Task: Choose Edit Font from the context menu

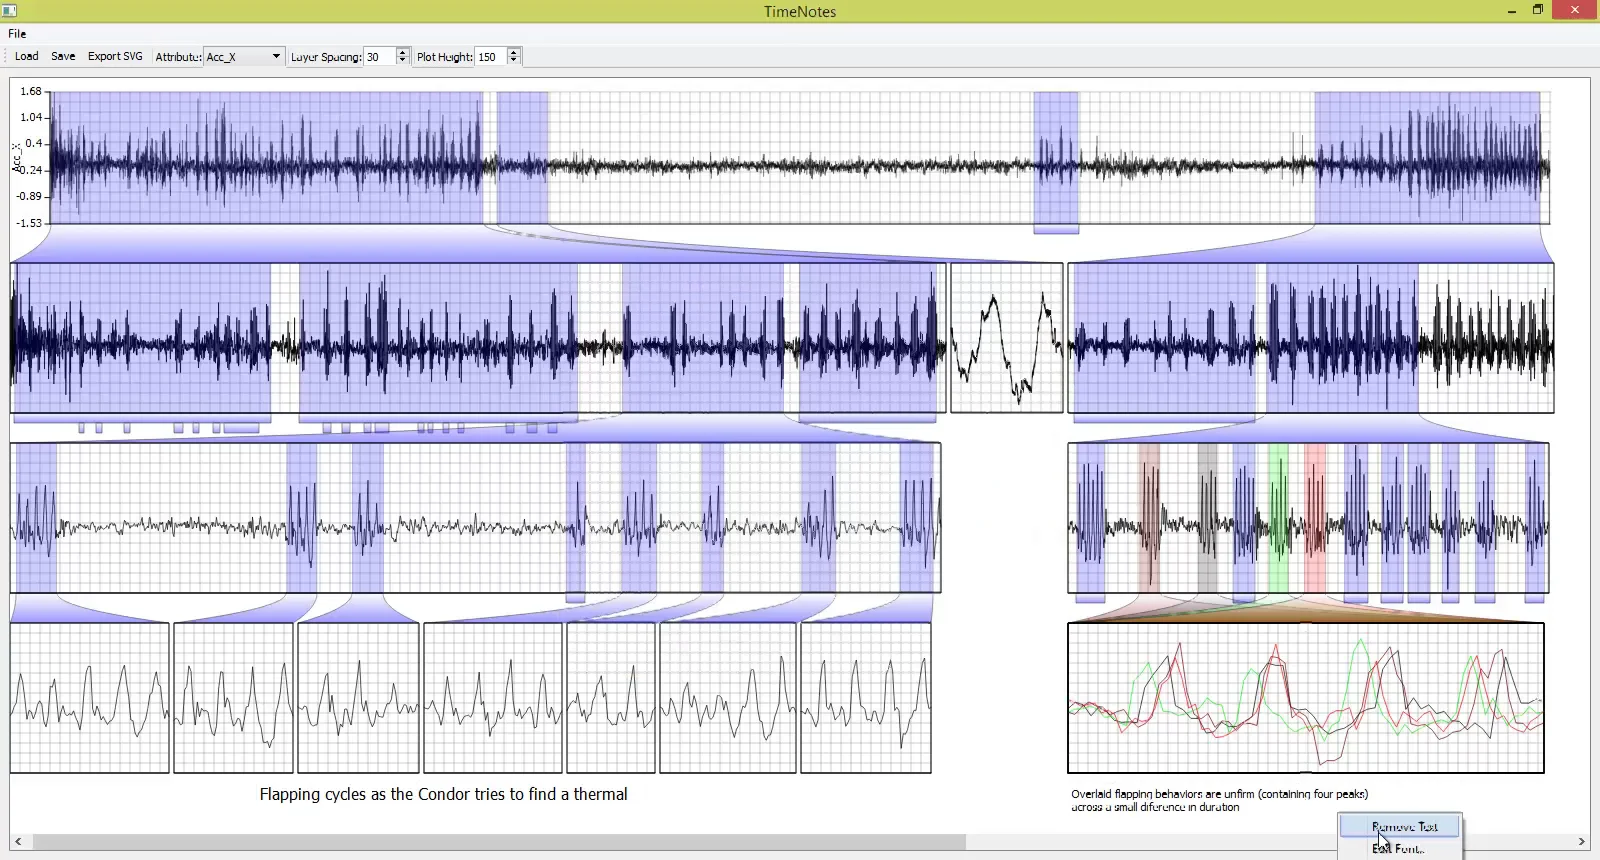Action: (x=1400, y=848)
